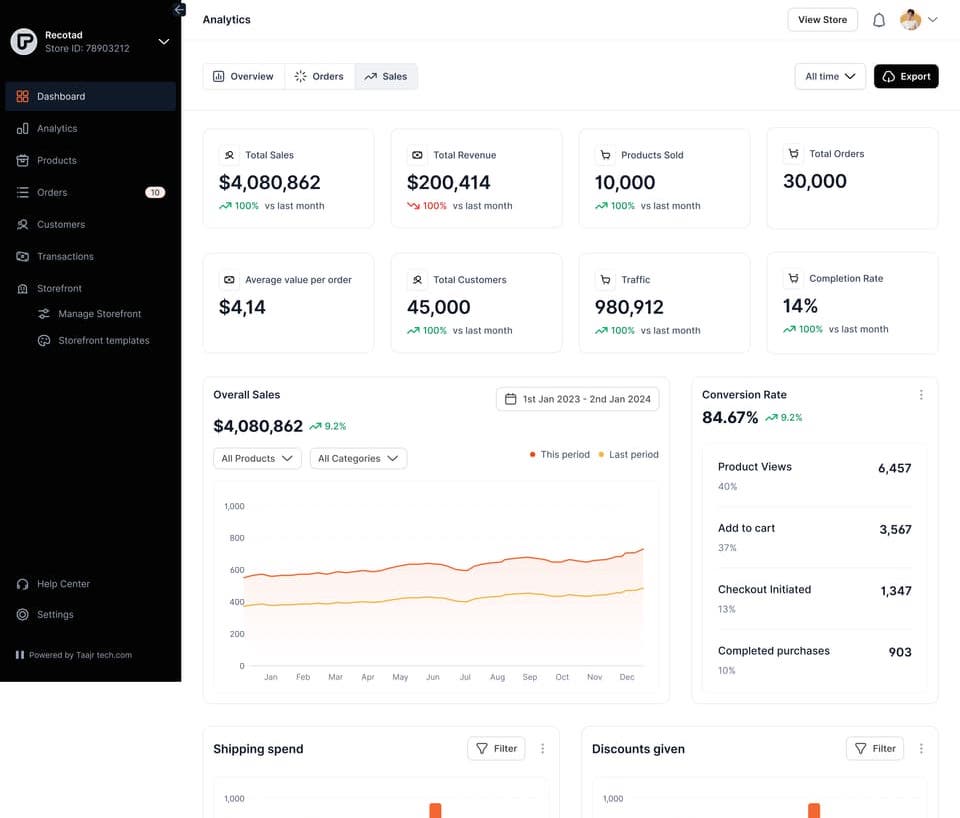Viewport: 960px width, 818px height.
Task: Open the All time period dropdown
Action: coord(830,77)
